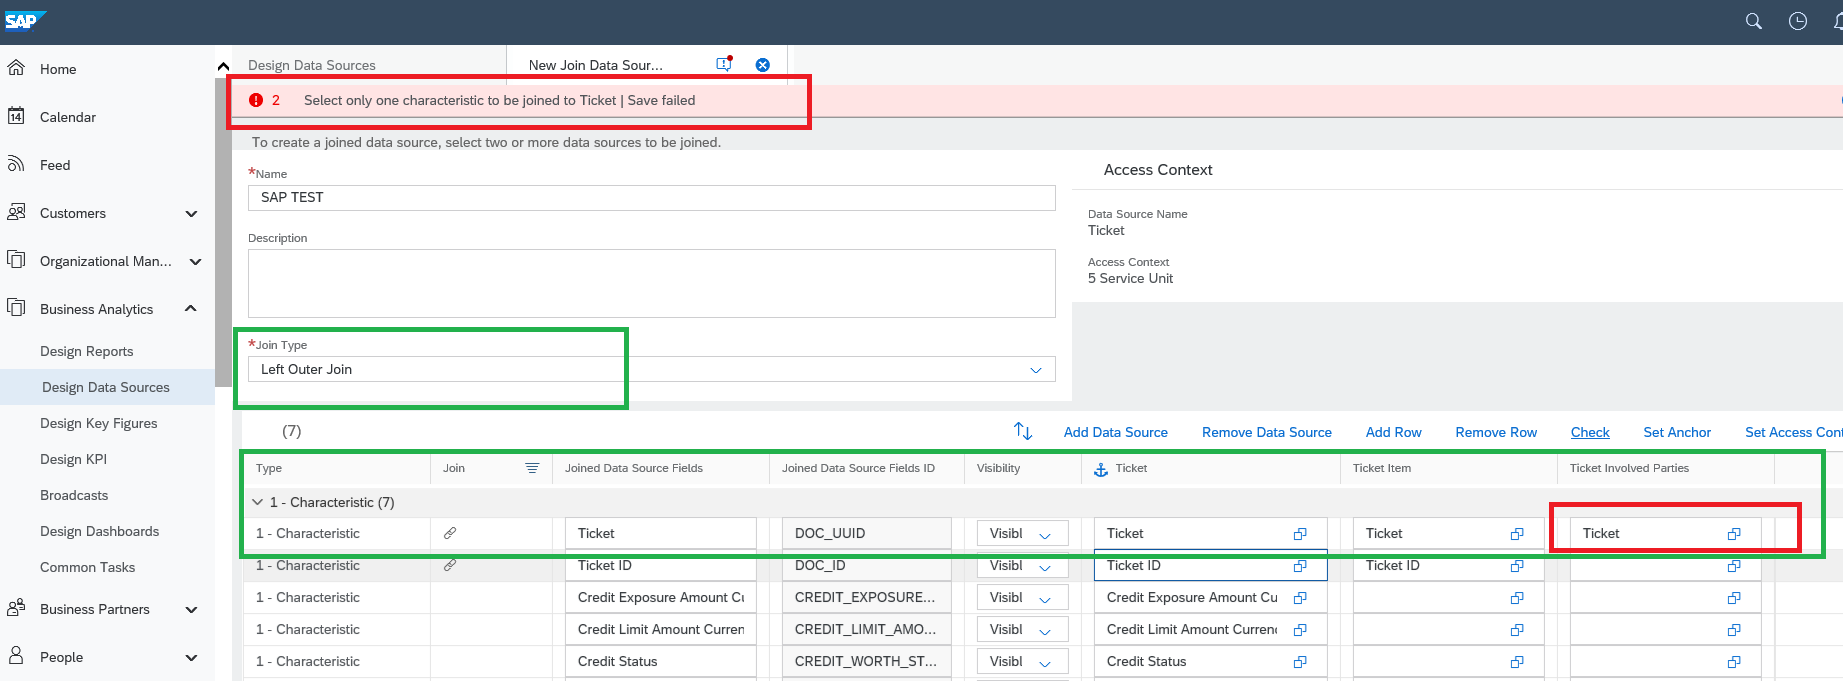Open value help for Credit Status in Ticket column
1843x681 pixels.
click(x=1300, y=662)
